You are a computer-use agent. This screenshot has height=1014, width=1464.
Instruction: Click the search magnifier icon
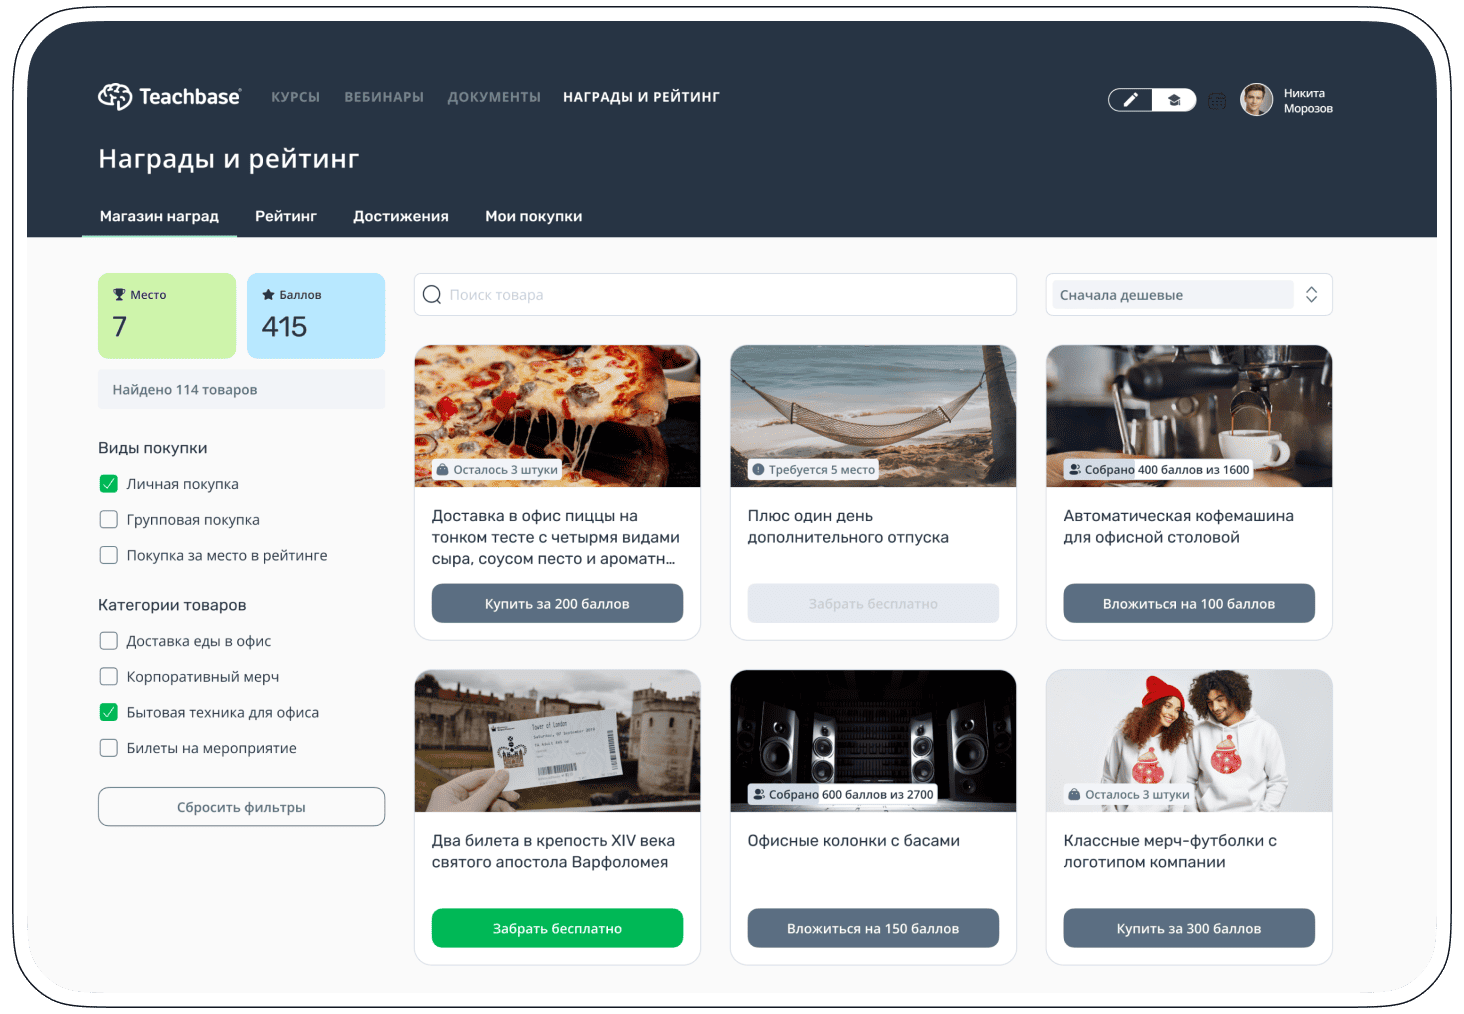432,294
